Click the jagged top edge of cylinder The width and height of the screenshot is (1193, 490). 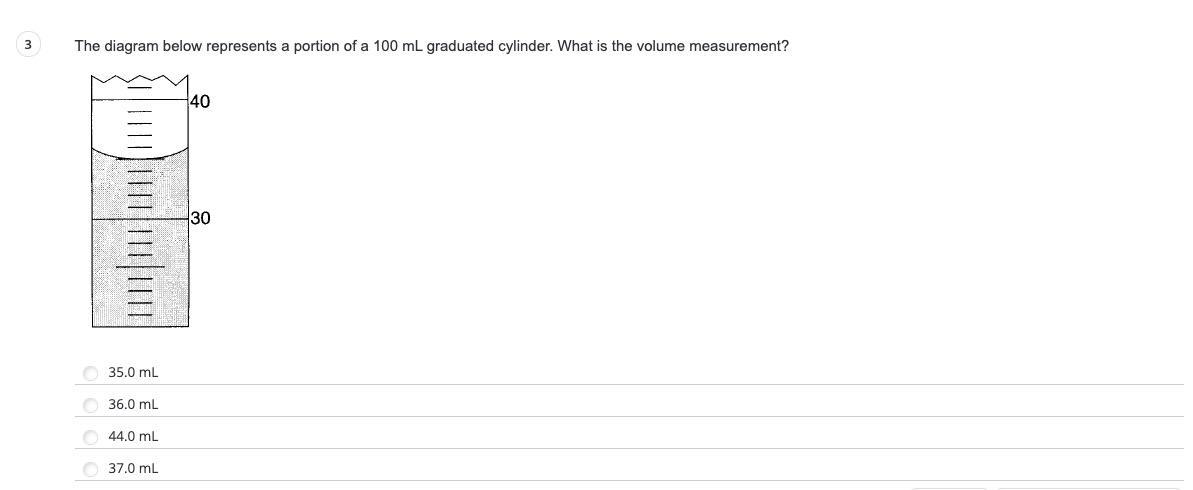tap(140, 80)
